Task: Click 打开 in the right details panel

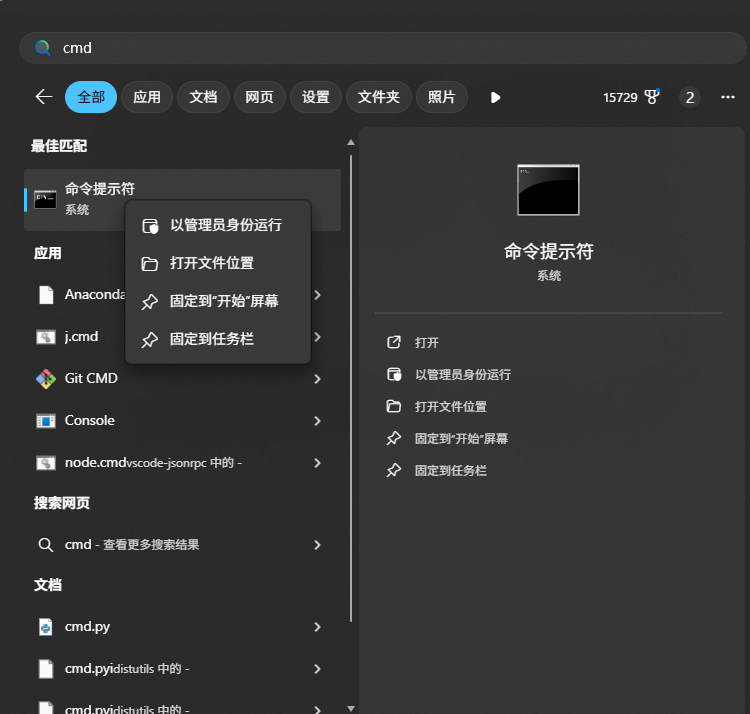Action: [427, 342]
